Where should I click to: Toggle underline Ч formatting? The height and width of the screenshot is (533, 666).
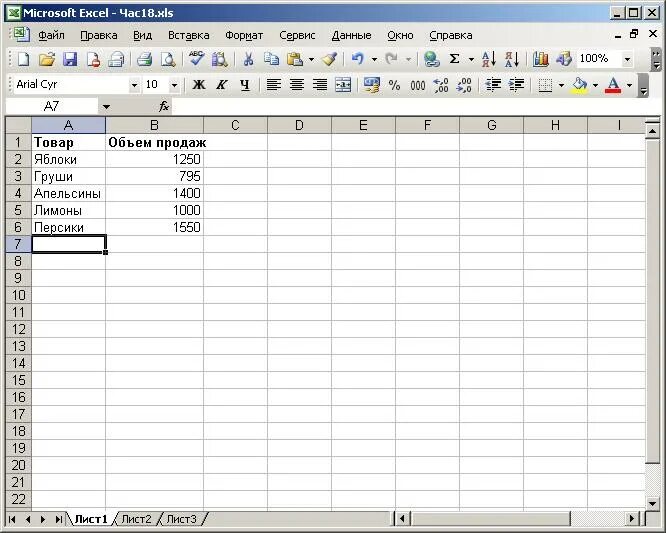245,85
